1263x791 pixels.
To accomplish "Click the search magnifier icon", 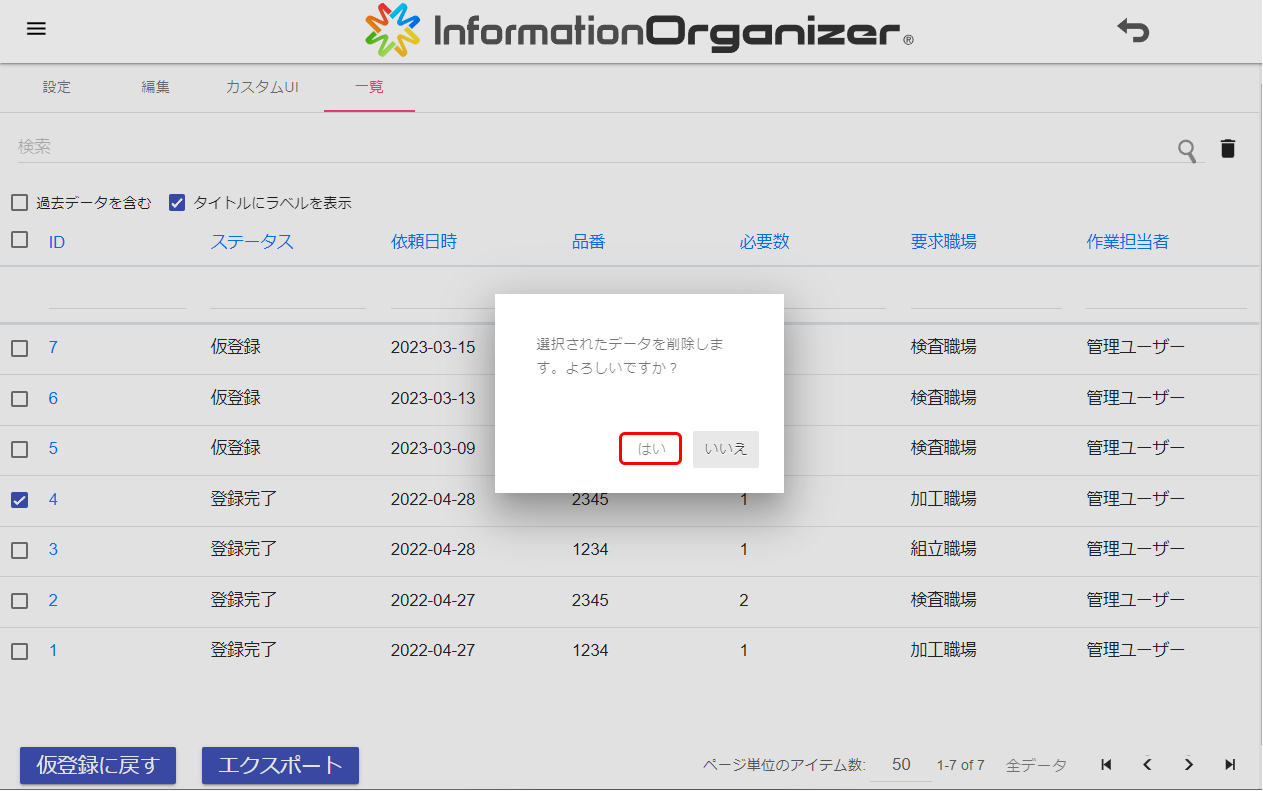I will 1187,150.
